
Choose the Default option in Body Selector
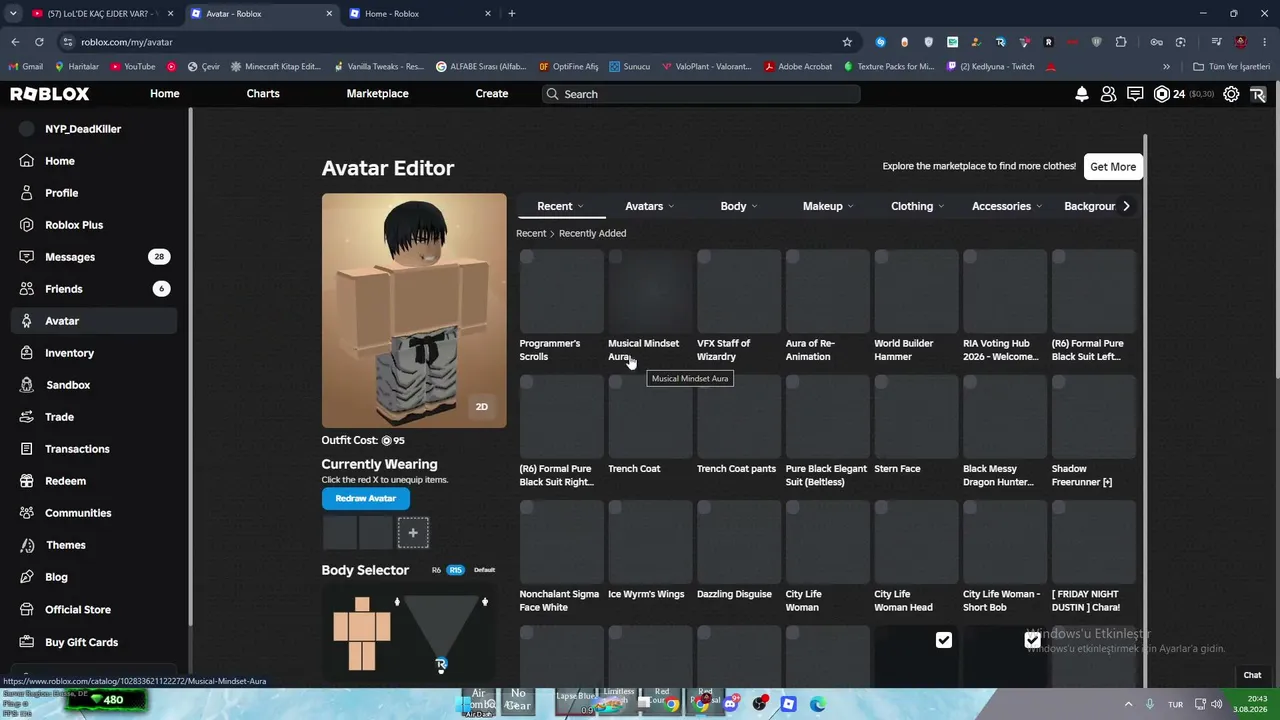coord(484,570)
